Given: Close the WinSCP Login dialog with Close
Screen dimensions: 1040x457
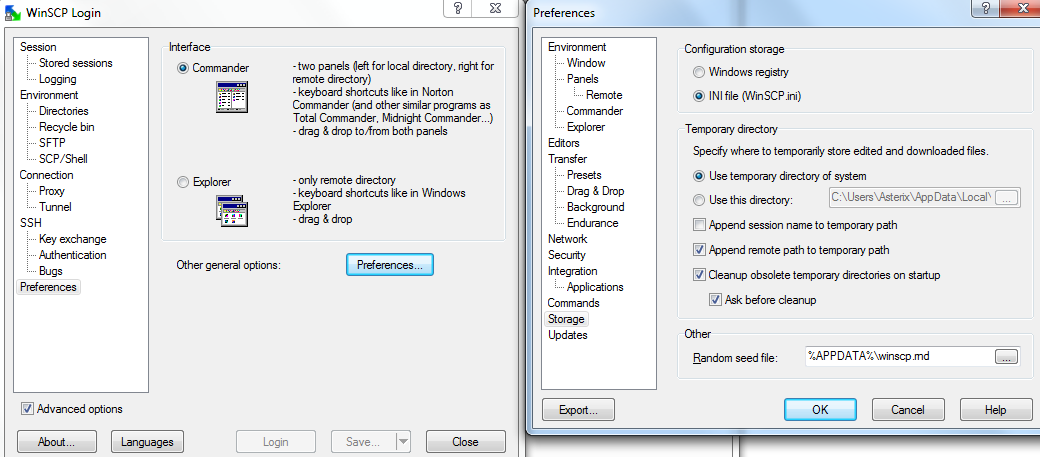Looking at the screenshot, I should pos(465,442).
